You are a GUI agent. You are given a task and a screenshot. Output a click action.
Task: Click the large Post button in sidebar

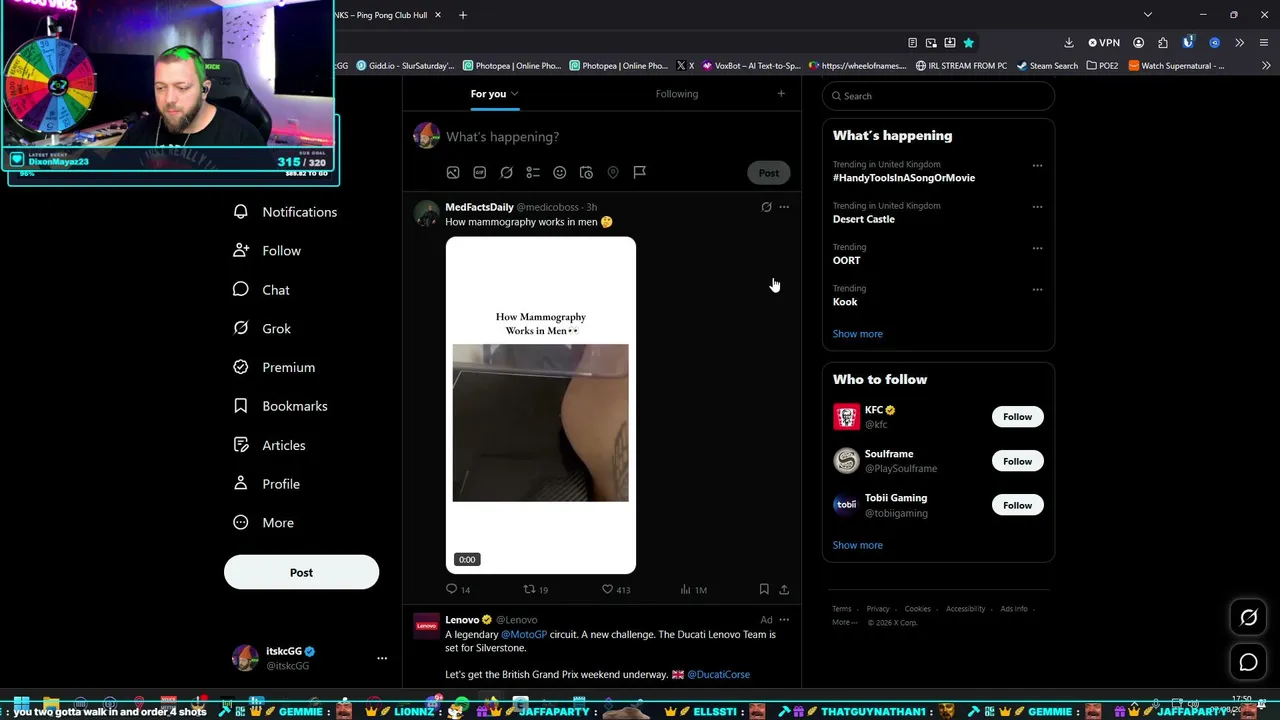[x=301, y=573]
